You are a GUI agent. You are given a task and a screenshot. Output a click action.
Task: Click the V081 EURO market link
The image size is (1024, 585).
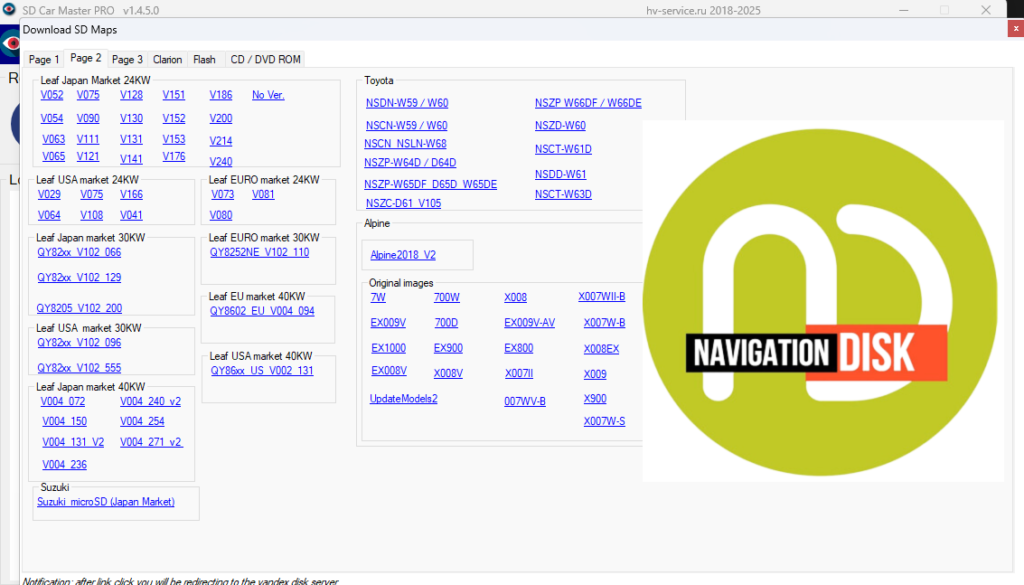263,194
